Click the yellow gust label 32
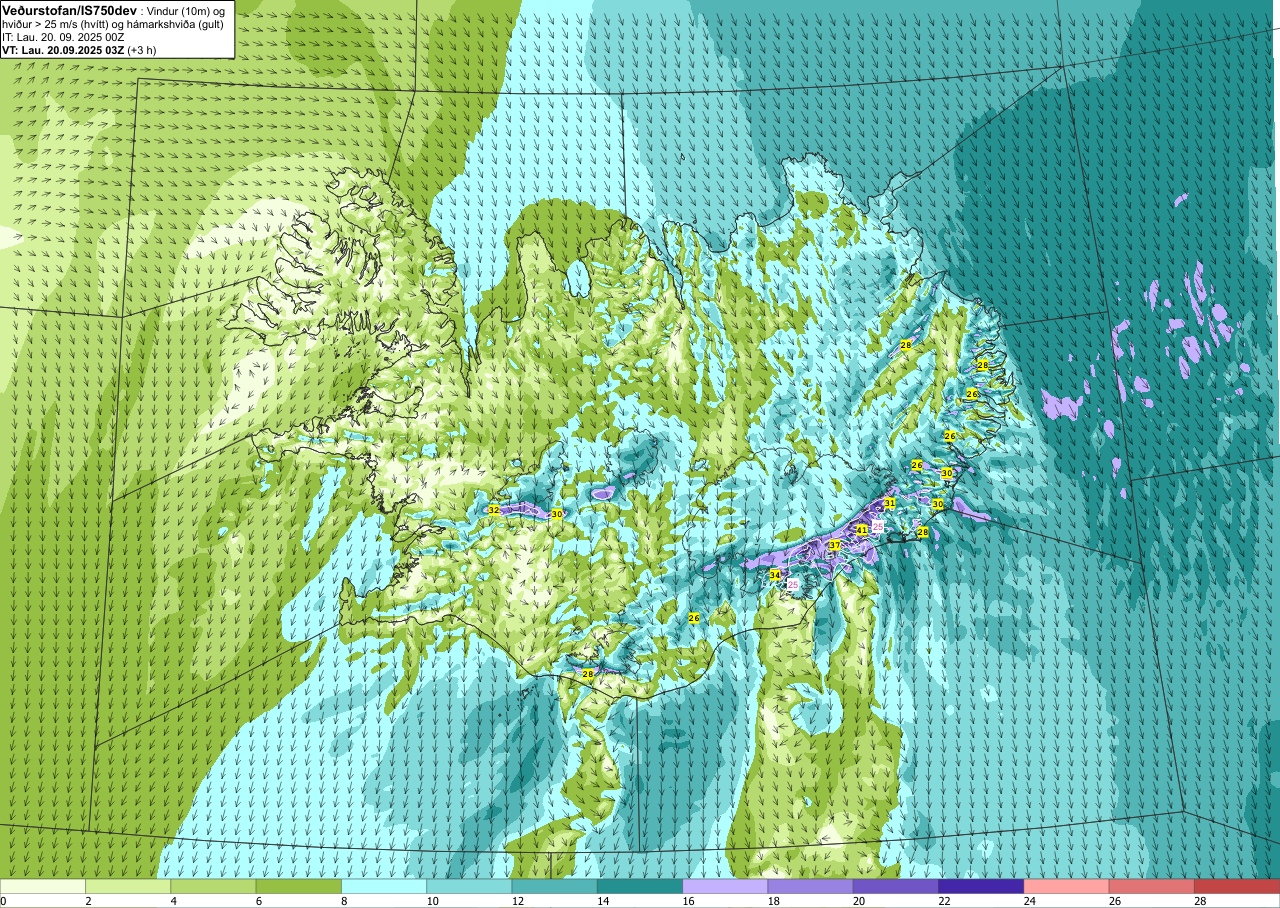Viewport: 1280px width, 908px height. click(x=493, y=510)
